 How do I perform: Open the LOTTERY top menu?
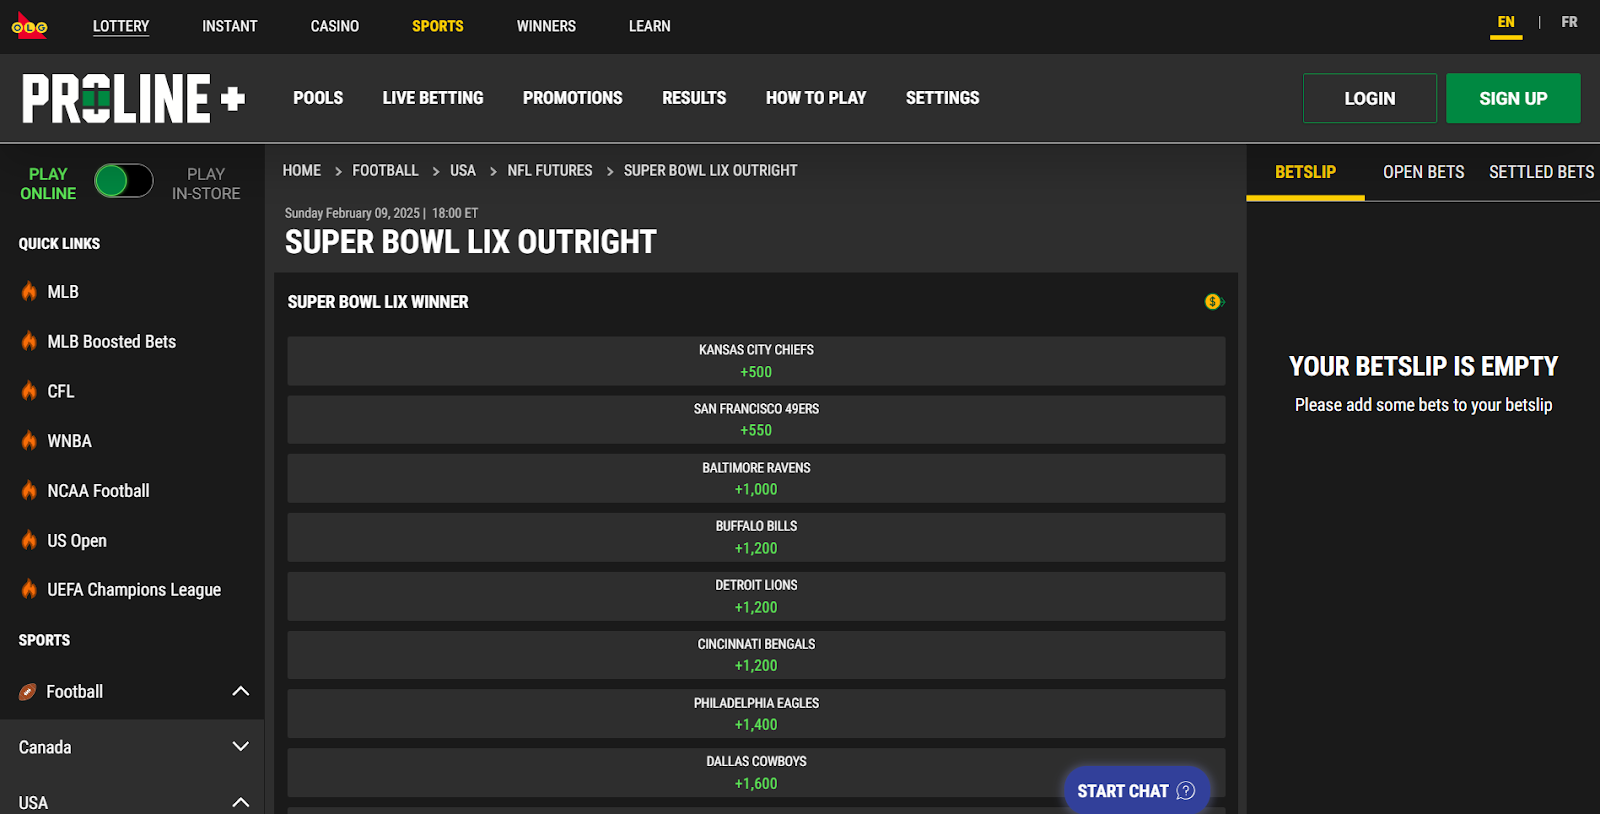tap(121, 26)
